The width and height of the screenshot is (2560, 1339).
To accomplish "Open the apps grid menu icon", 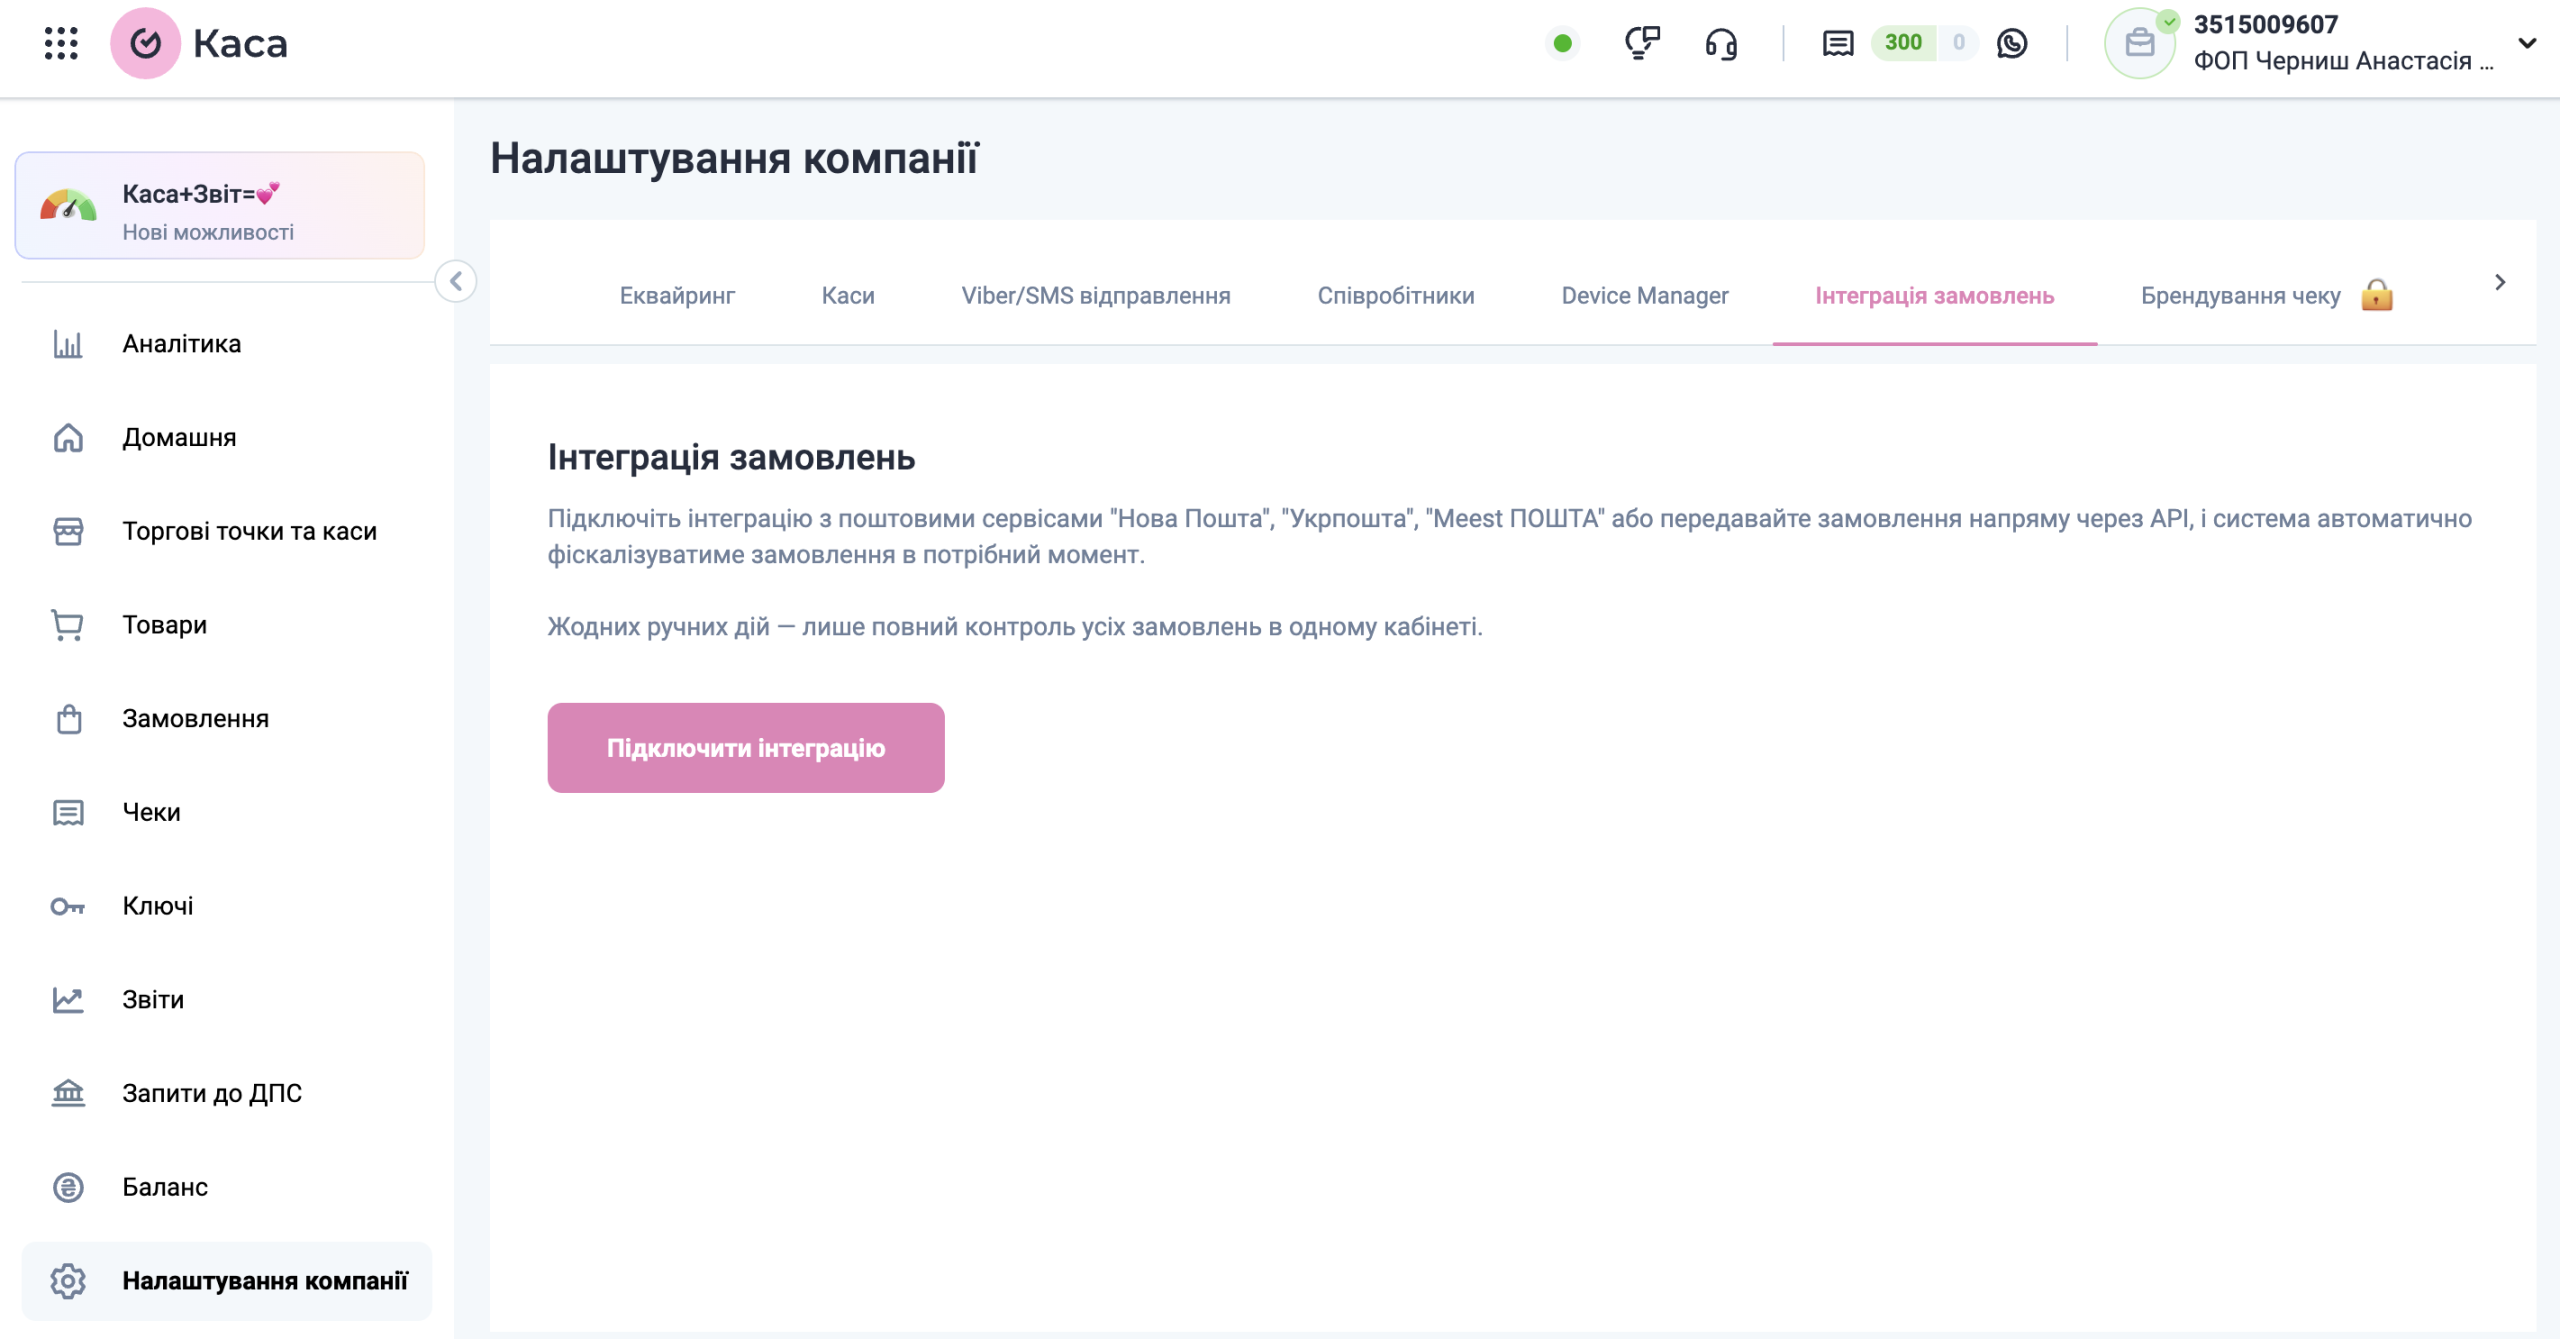I will coord(61,43).
